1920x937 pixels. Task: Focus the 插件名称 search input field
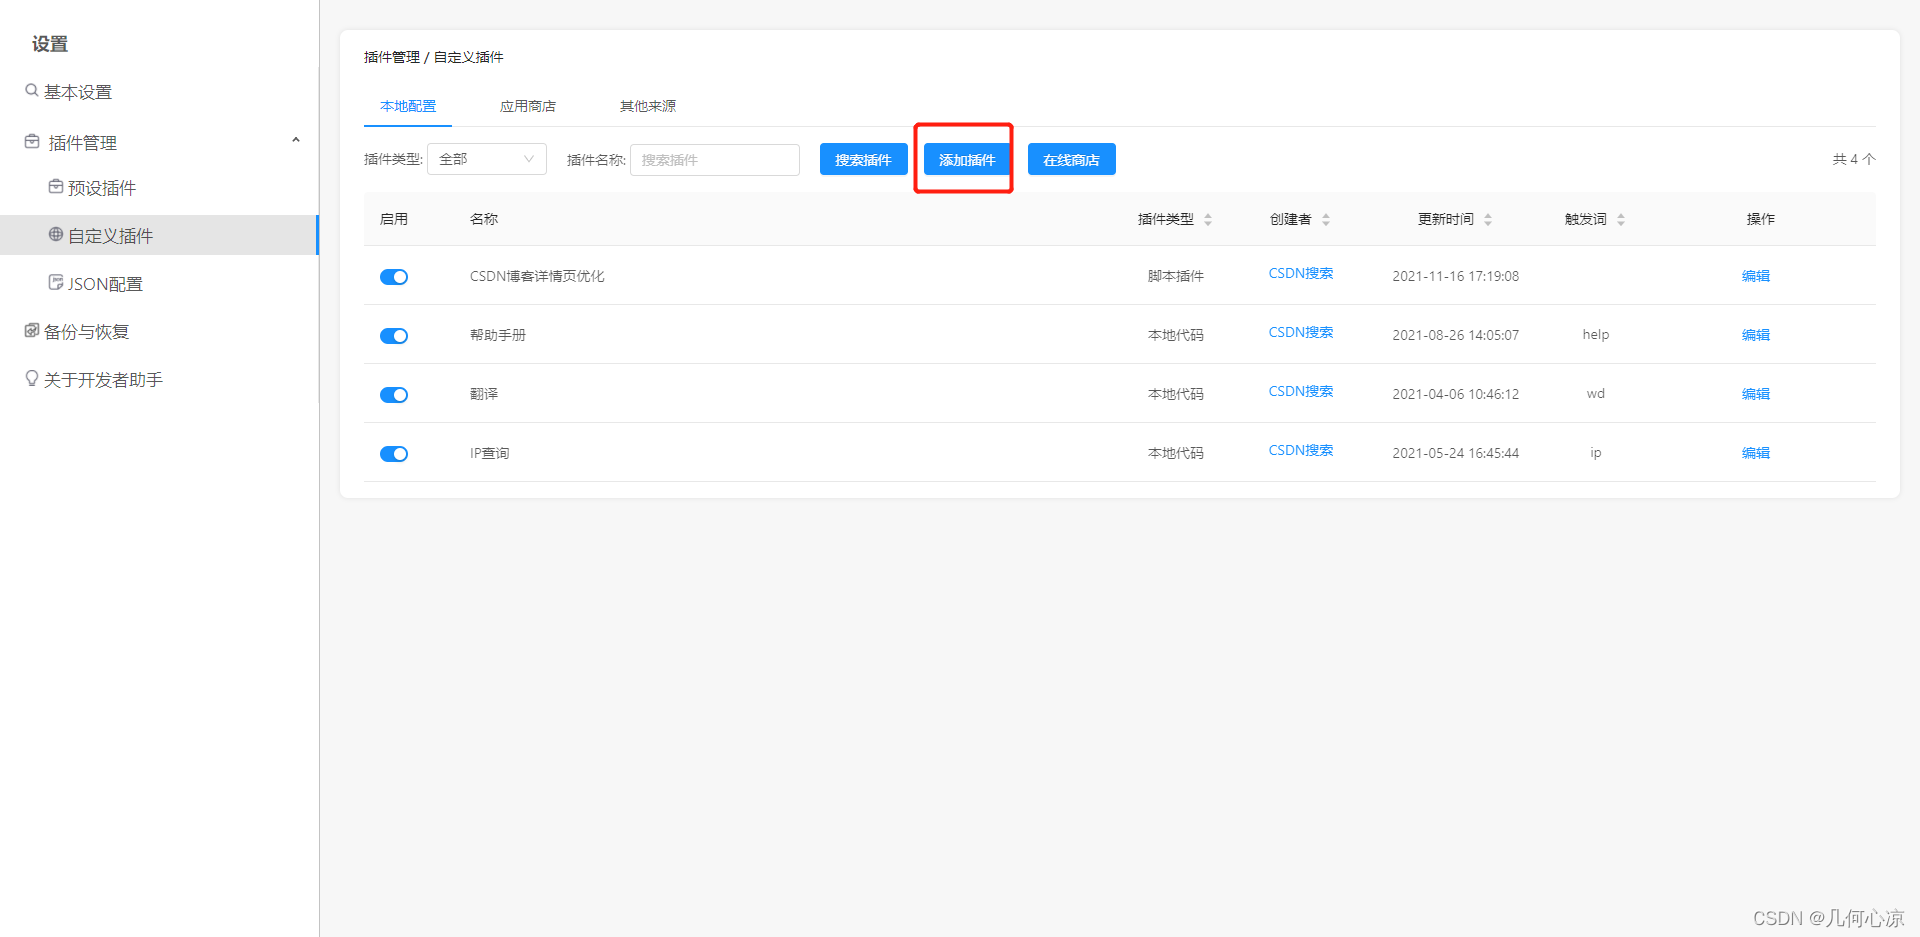(715, 159)
